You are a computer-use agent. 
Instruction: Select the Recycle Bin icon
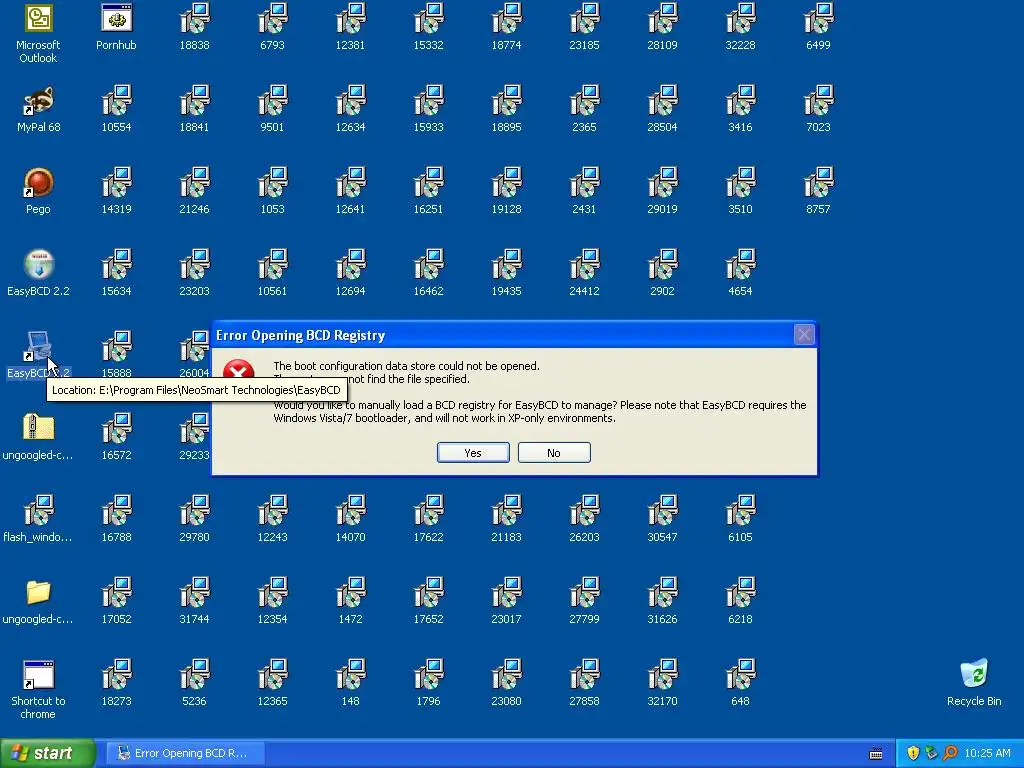point(974,673)
